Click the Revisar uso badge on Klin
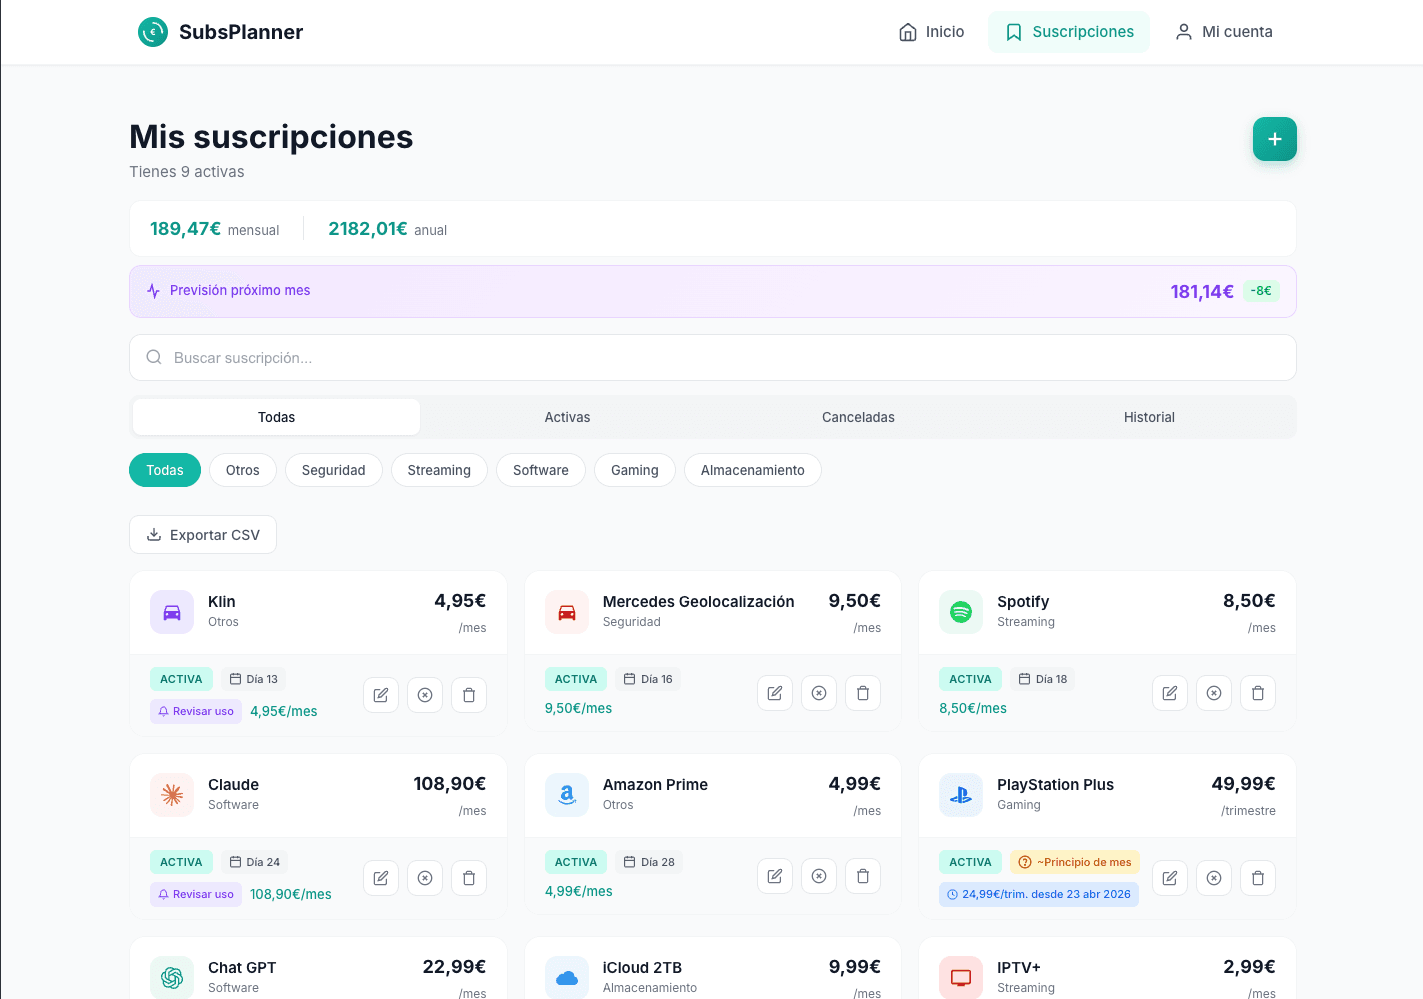This screenshot has height=999, width=1423. pos(196,711)
